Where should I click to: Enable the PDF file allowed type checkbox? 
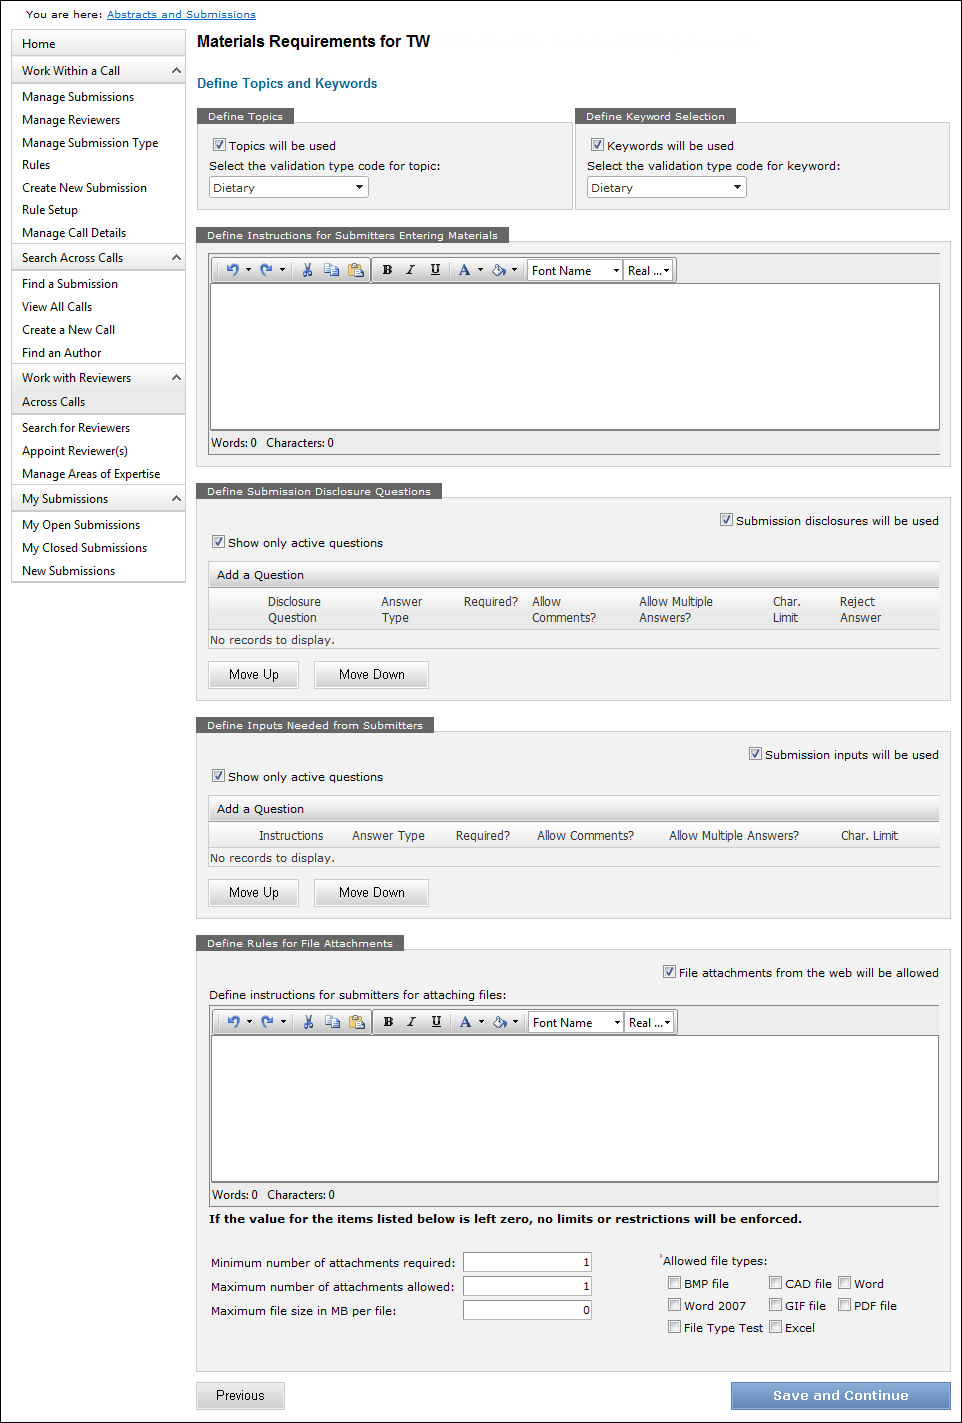[845, 1305]
